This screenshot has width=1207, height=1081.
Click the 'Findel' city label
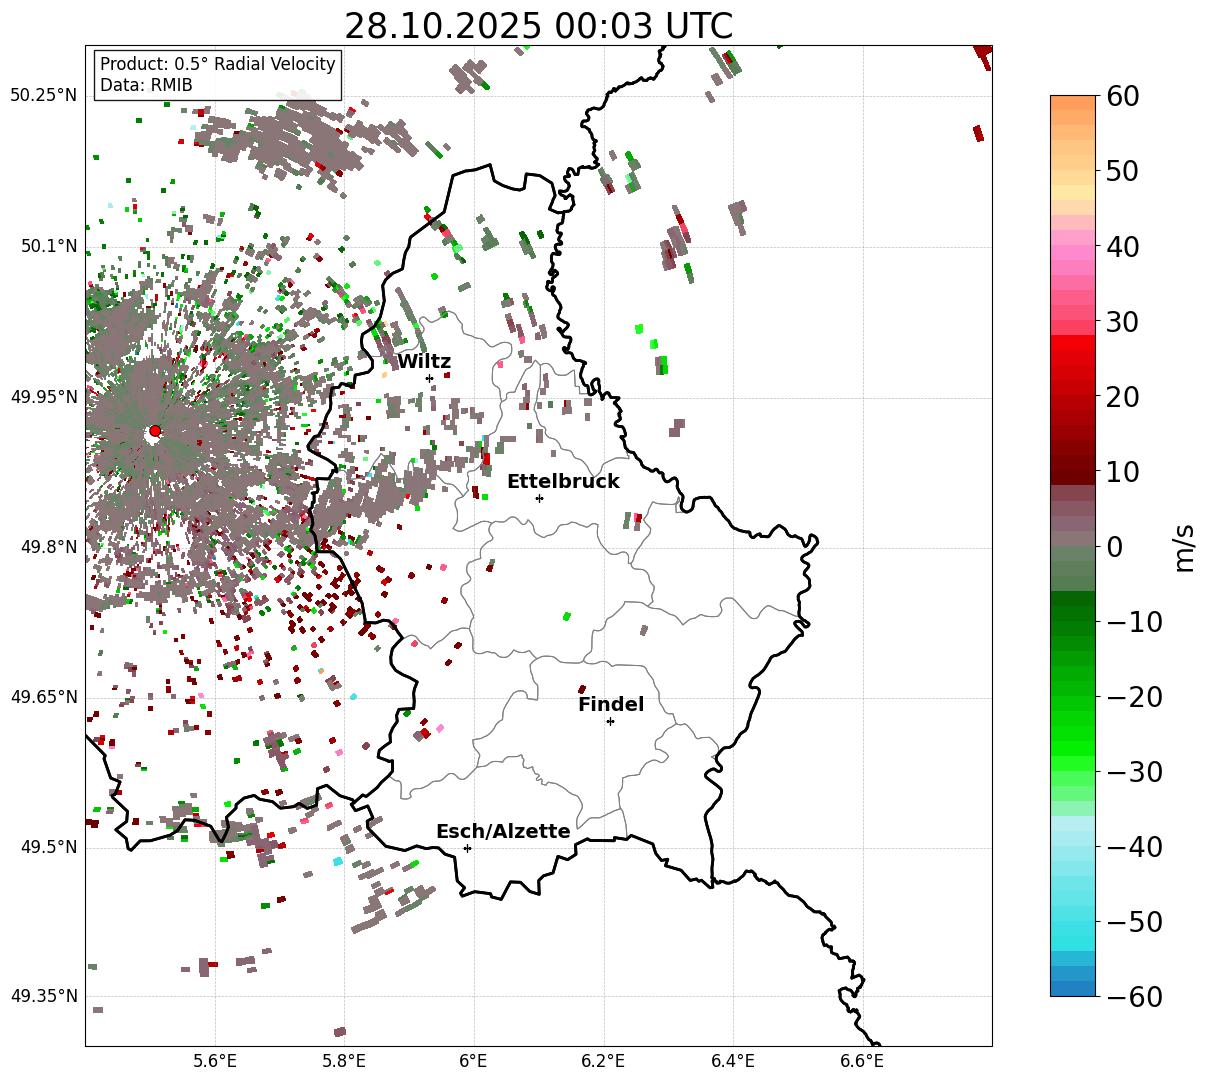pos(611,705)
